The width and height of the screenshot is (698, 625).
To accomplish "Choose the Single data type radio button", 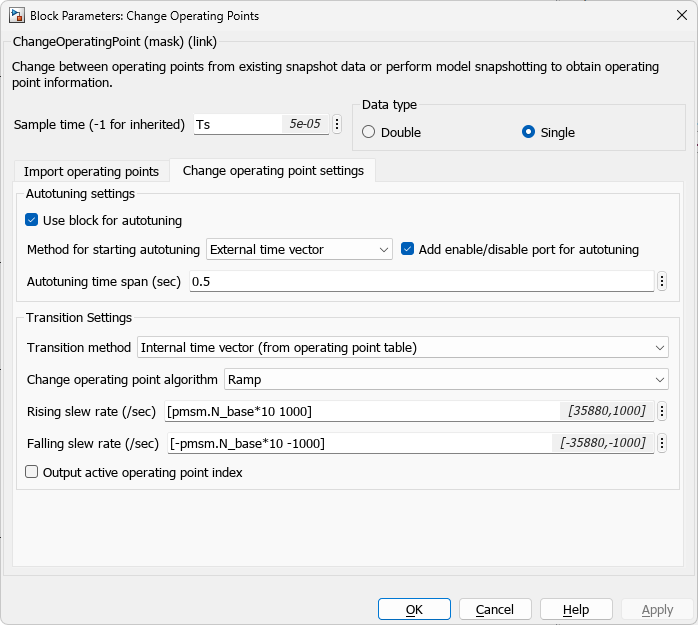I will (x=529, y=132).
